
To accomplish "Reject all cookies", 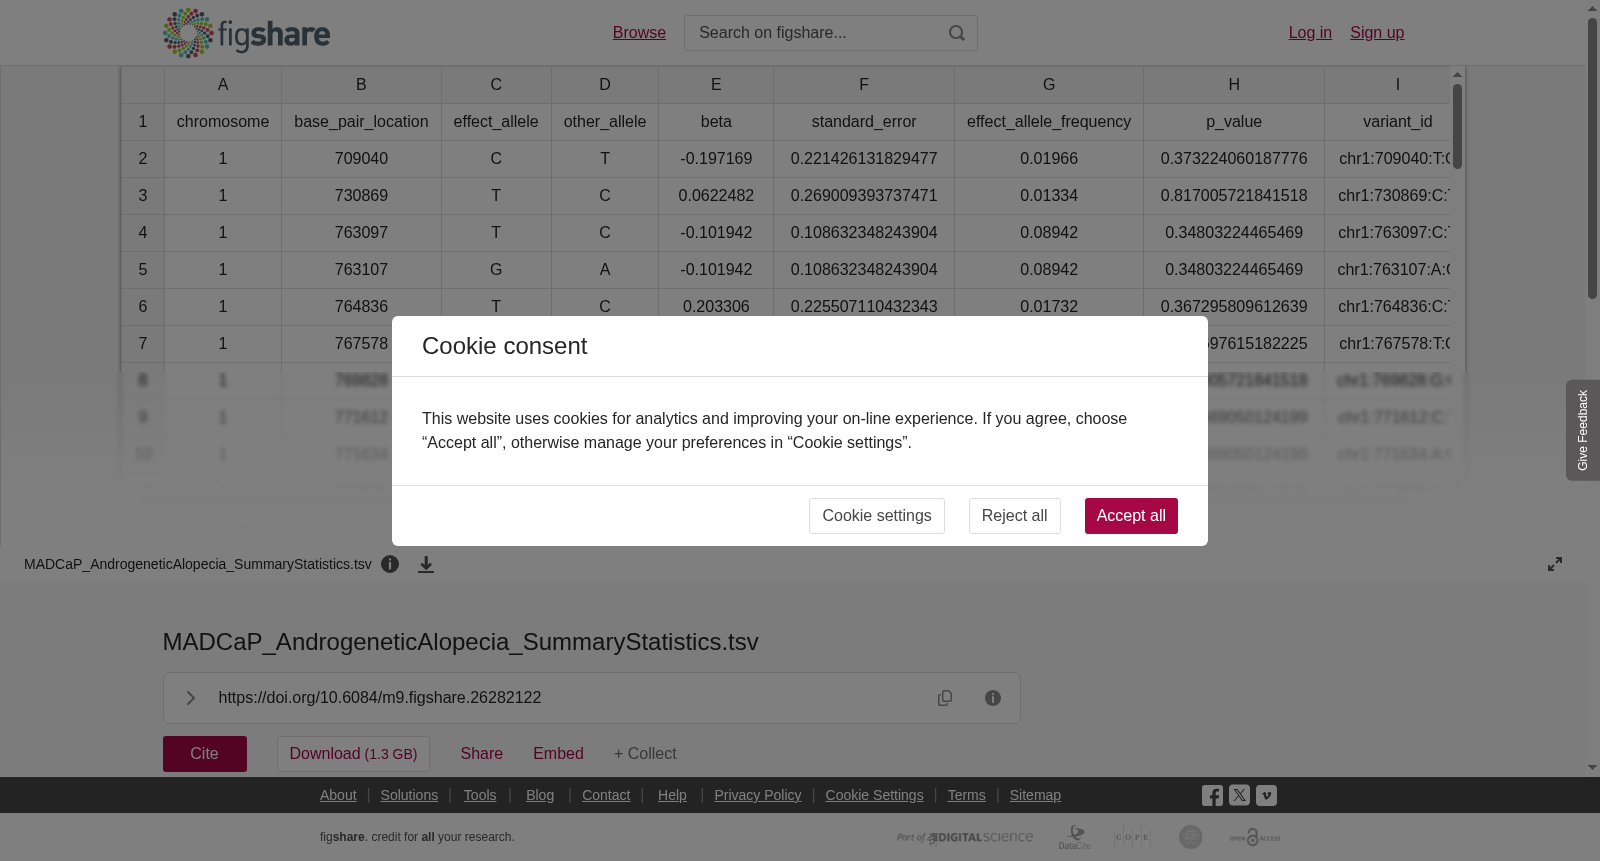I will [x=1014, y=516].
